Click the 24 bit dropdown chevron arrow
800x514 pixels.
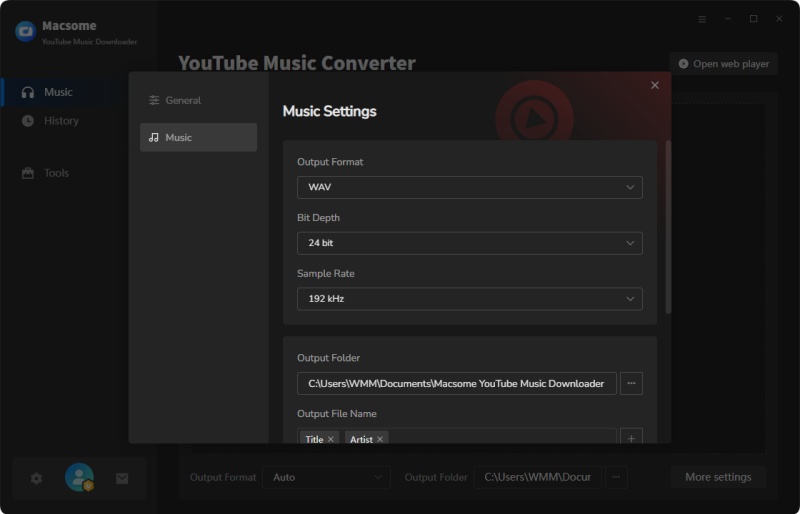tap(630, 243)
